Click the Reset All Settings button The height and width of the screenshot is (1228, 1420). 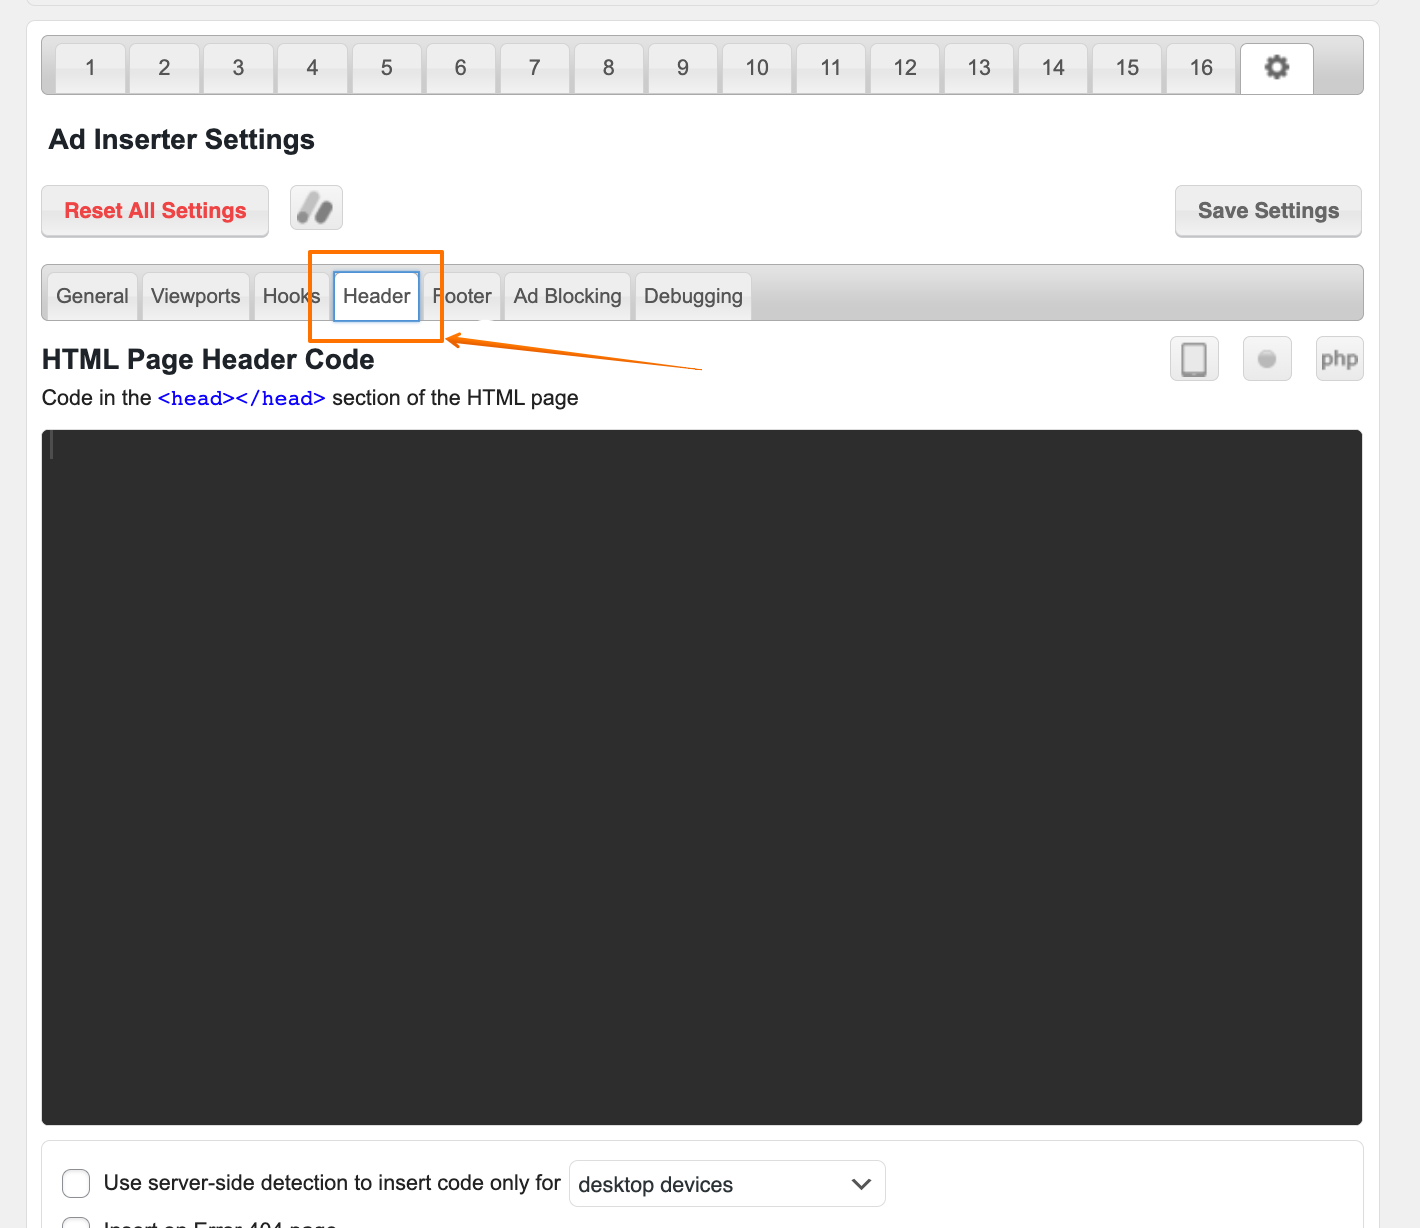(x=154, y=210)
